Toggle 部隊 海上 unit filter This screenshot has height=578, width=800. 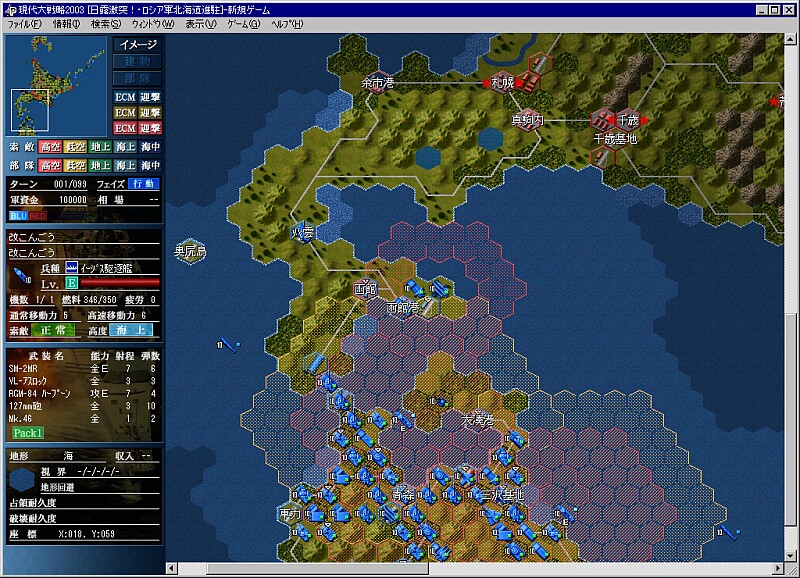tap(126, 165)
